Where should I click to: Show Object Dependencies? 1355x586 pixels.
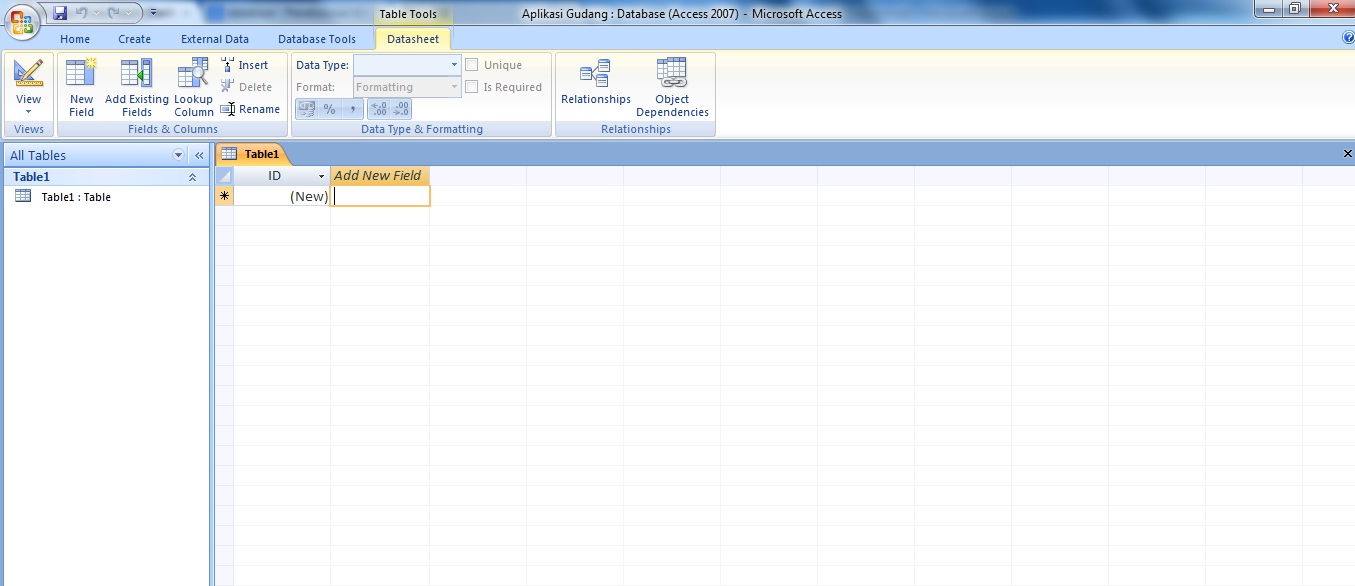pyautogui.click(x=671, y=85)
